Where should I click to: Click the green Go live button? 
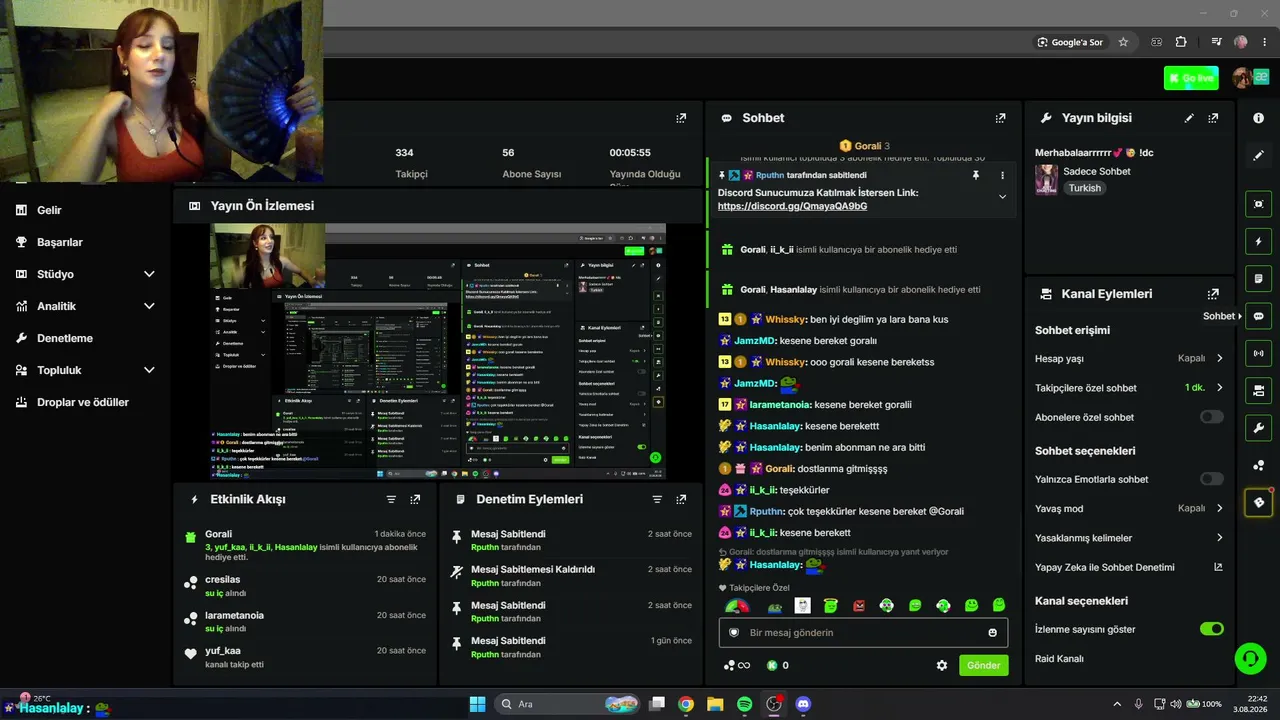pyautogui.click(x=1191, y=78)
